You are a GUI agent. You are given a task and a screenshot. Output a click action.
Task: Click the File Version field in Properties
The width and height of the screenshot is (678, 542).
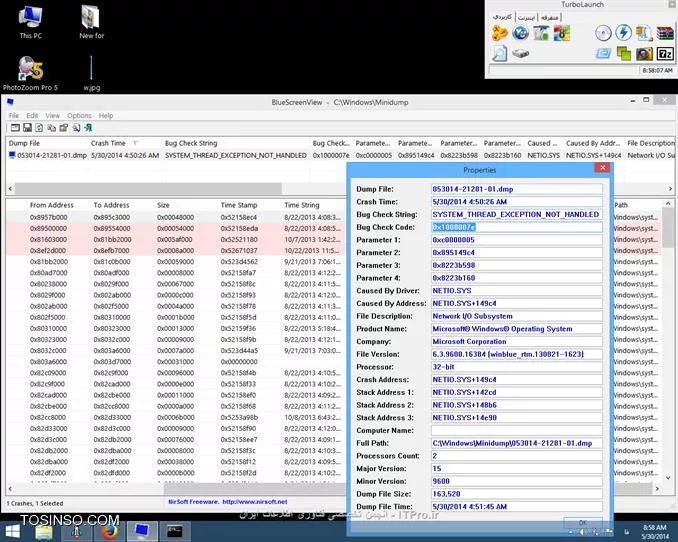click(x=516, y=354)
